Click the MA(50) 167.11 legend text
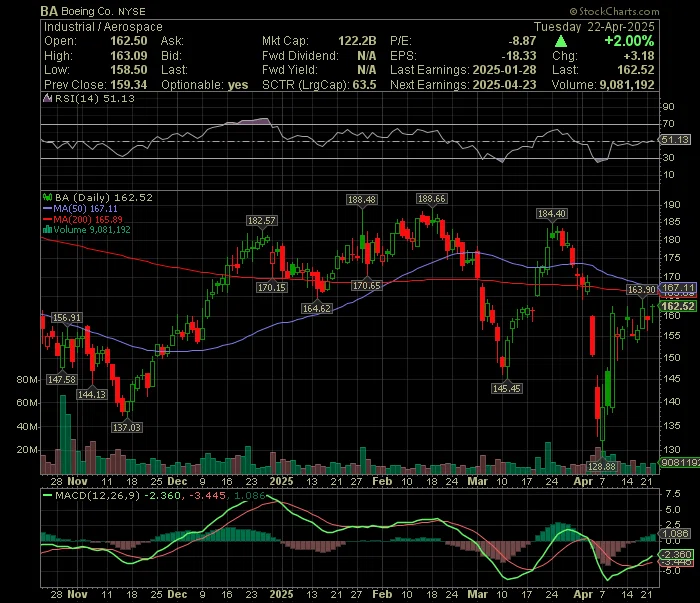Screen dimensions: 700x603 tap(85, 209)
